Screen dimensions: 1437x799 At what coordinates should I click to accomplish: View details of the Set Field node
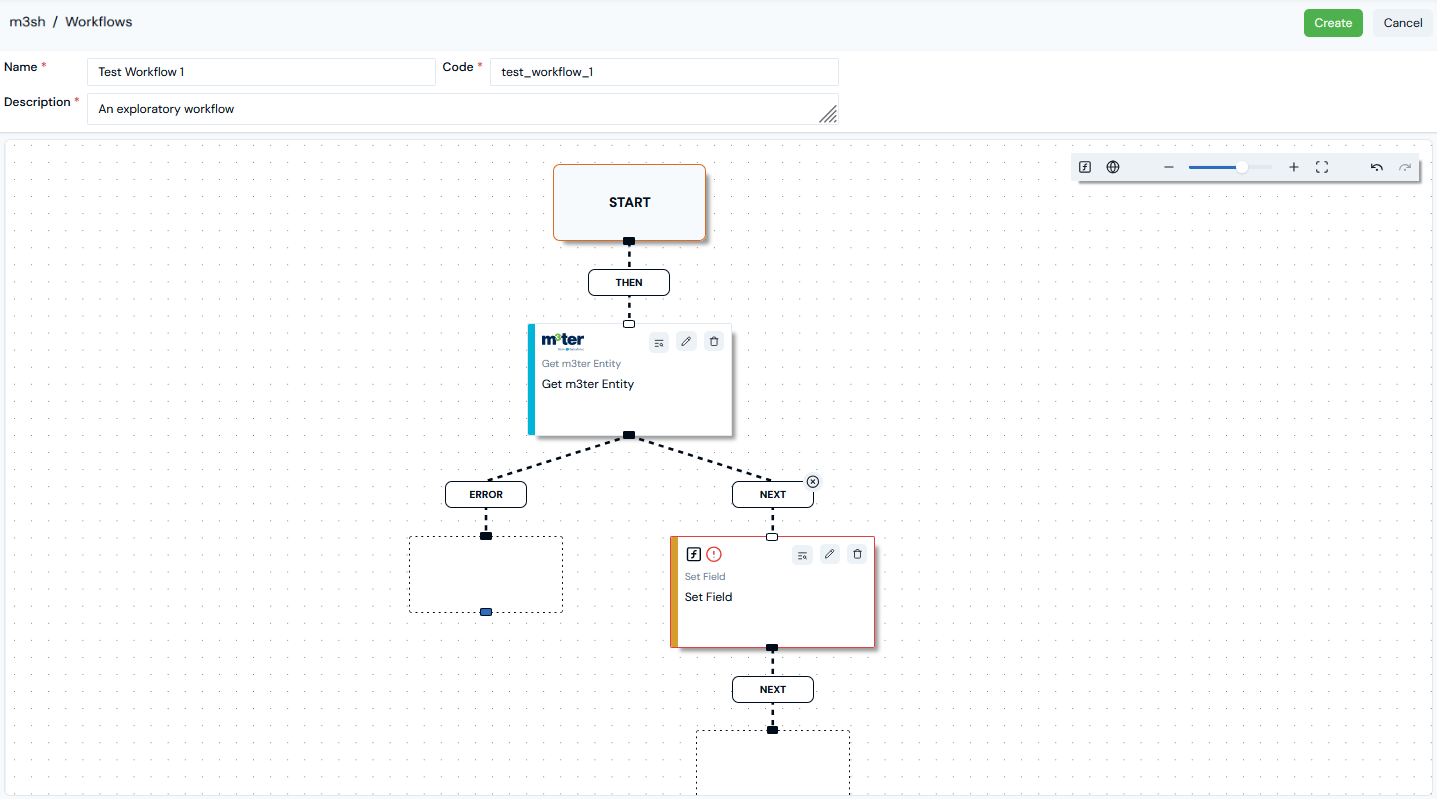802,555
